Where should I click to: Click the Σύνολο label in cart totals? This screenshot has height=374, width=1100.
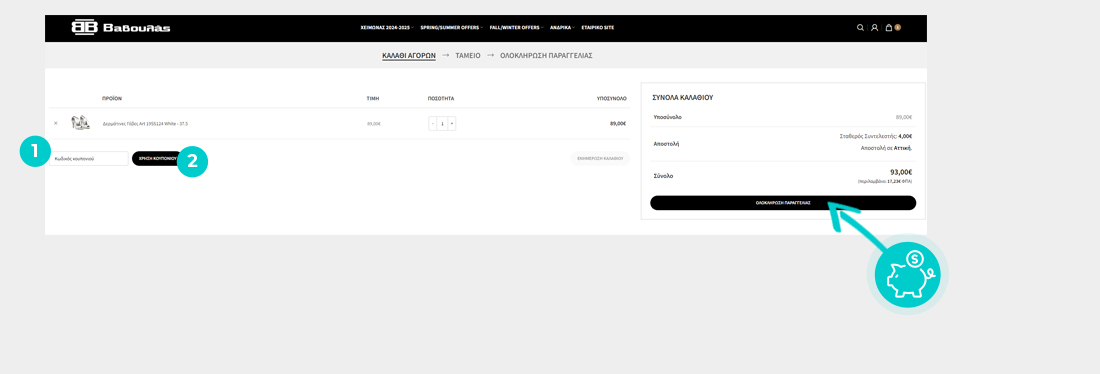(663, 176)
